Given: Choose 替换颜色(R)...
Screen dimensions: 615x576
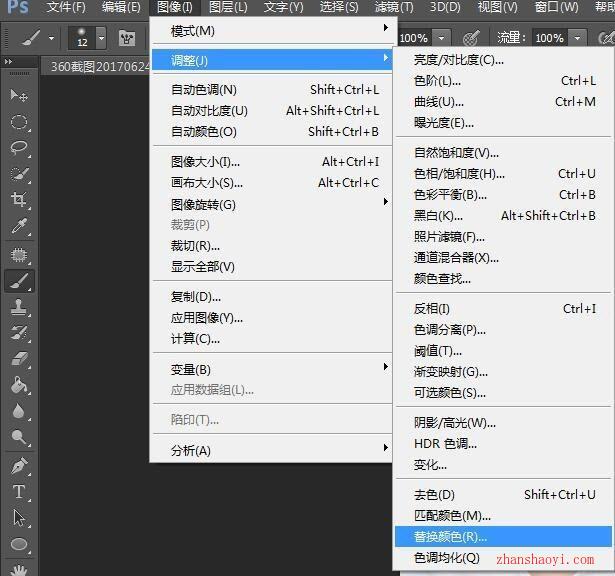Looking at the screenshot, I should coord(504,536).
